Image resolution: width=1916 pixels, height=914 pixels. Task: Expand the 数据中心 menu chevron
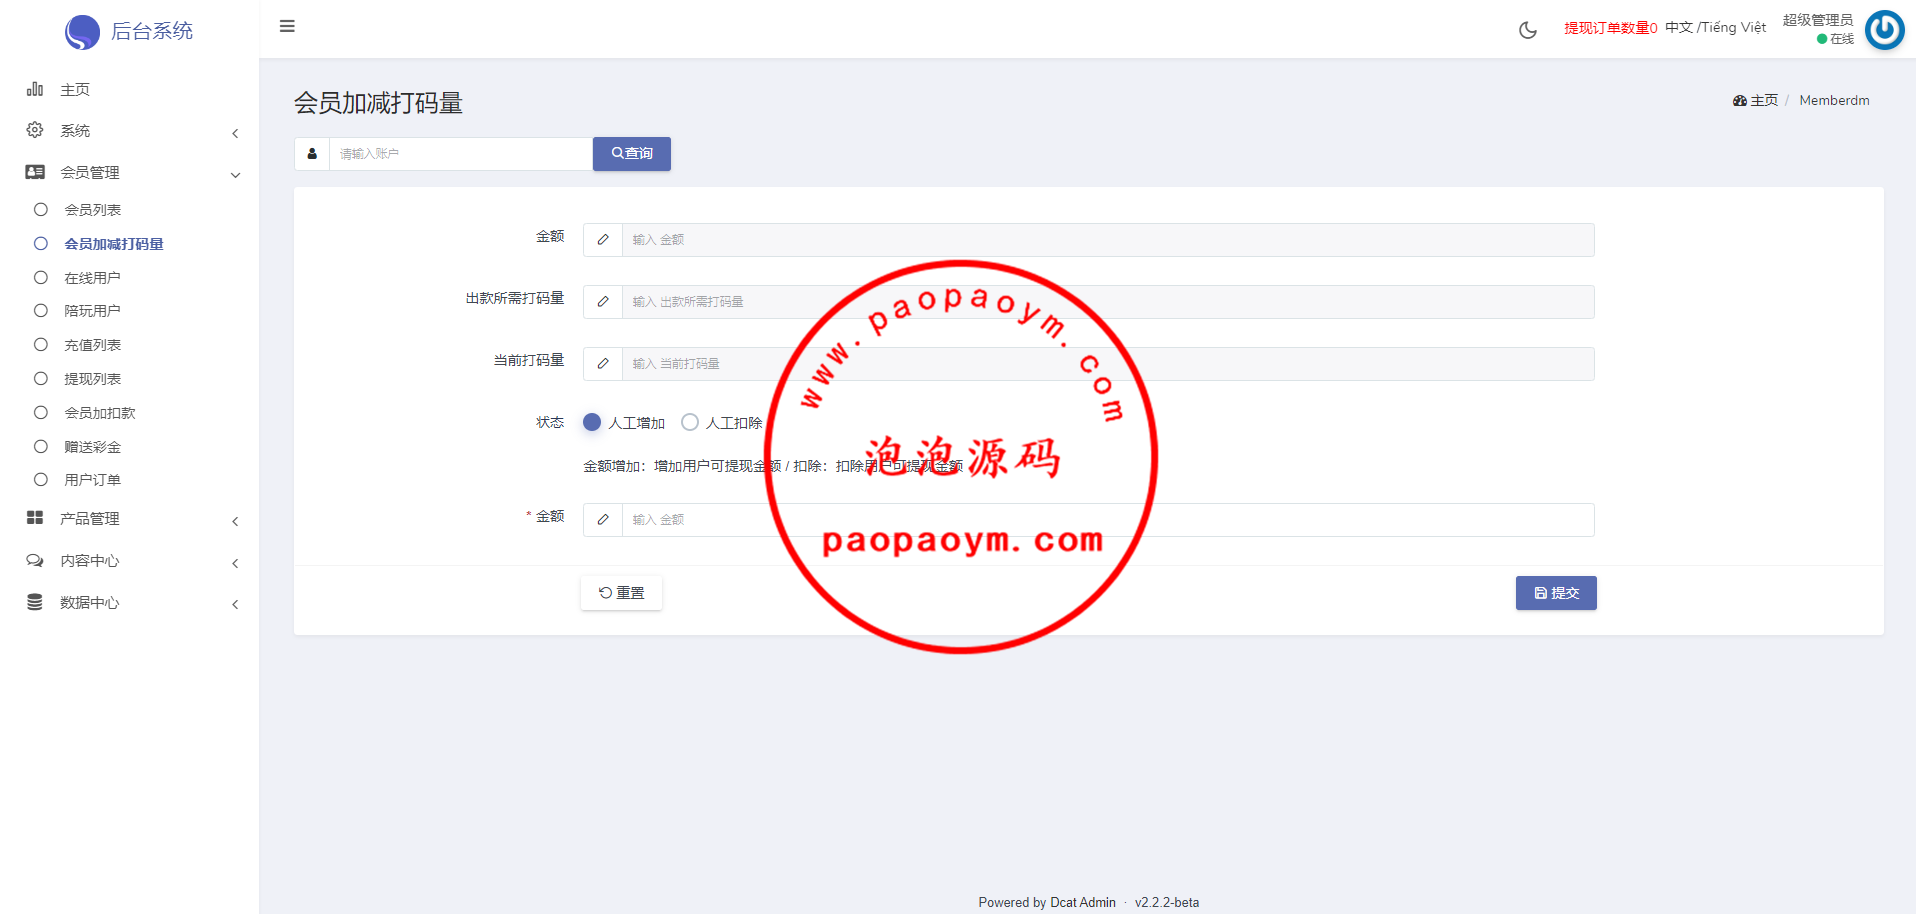(235, 604)
